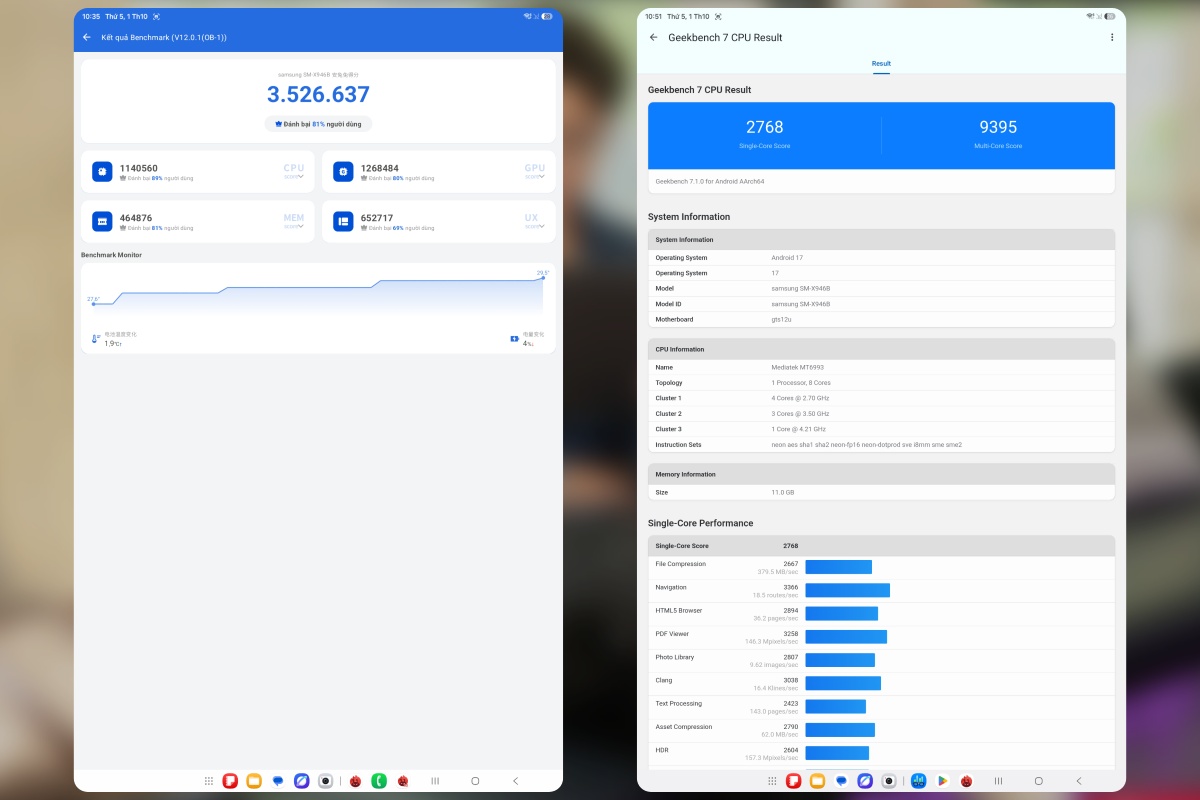Tap the MEM icon beside 464876
Image resolution: width=1200 pixels, height=800 pixels.
point(102,221)
